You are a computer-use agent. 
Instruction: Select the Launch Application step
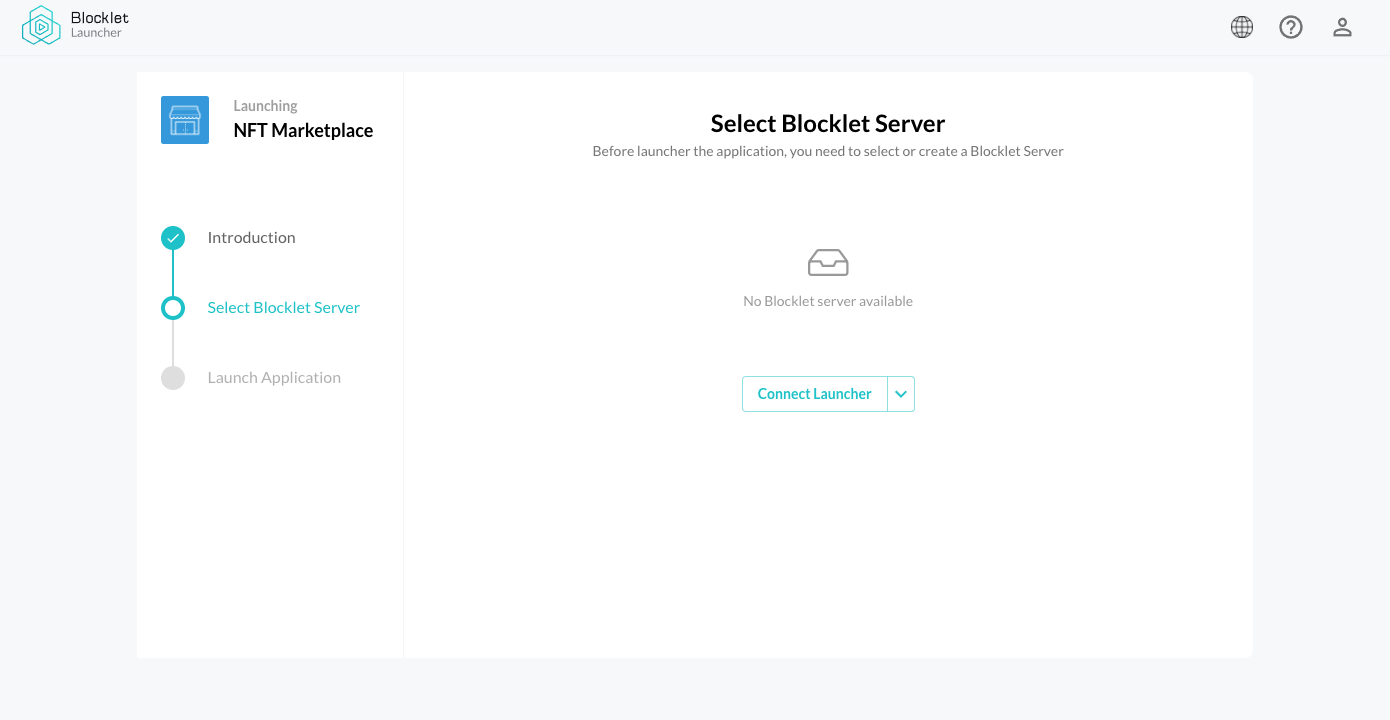(x=274, y=378)
